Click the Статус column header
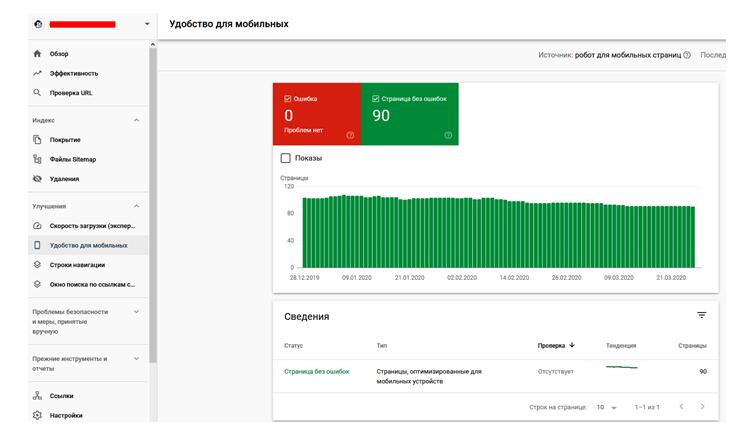This screenshot has width=735, height=428. [293, 345]
